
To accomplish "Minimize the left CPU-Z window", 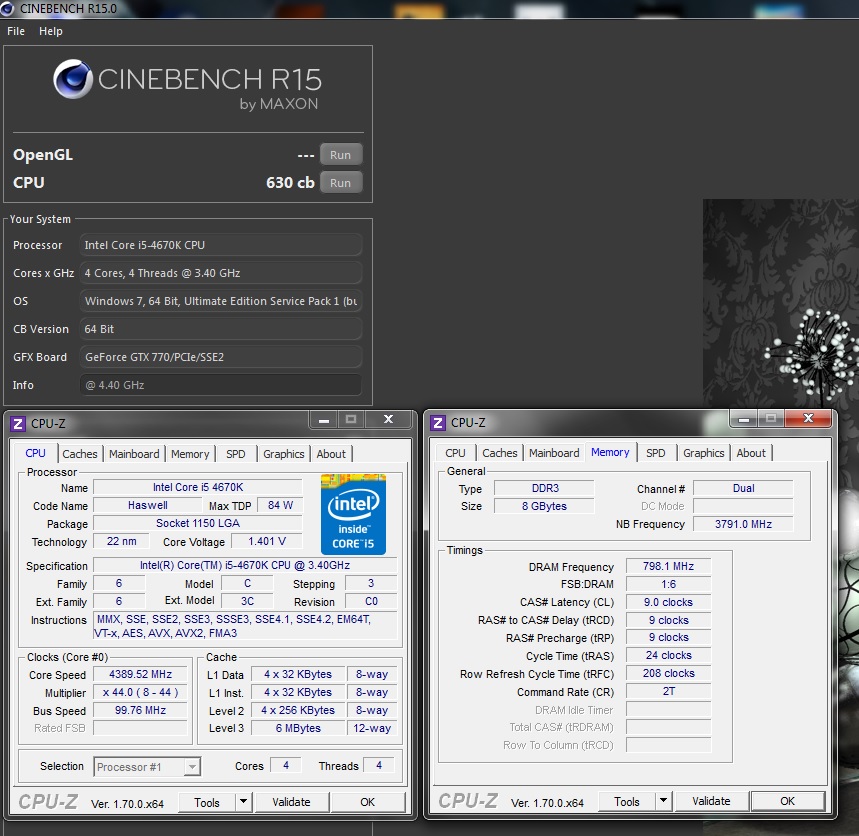I will click(324, 420).
